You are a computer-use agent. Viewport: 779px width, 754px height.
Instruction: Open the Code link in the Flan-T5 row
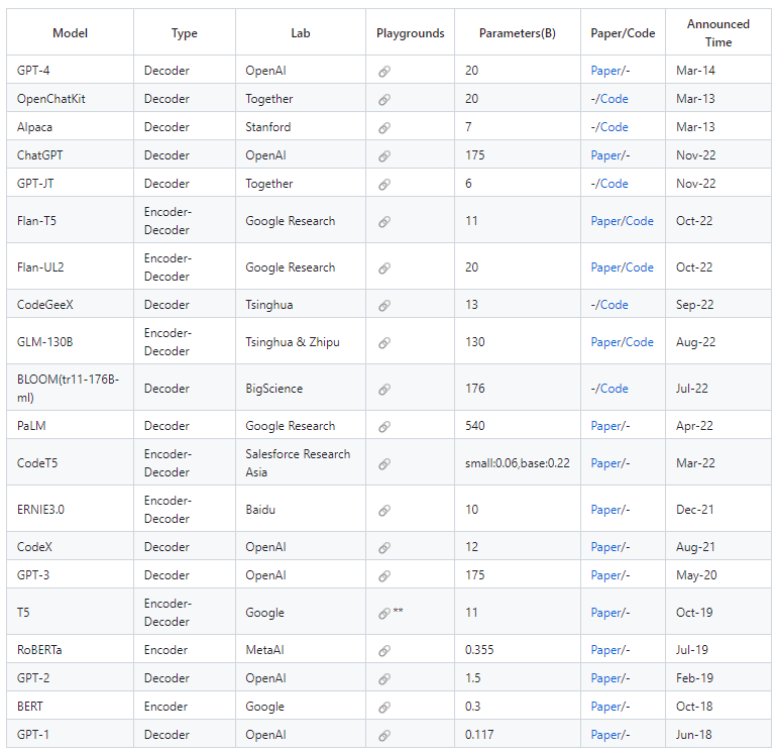639,221
